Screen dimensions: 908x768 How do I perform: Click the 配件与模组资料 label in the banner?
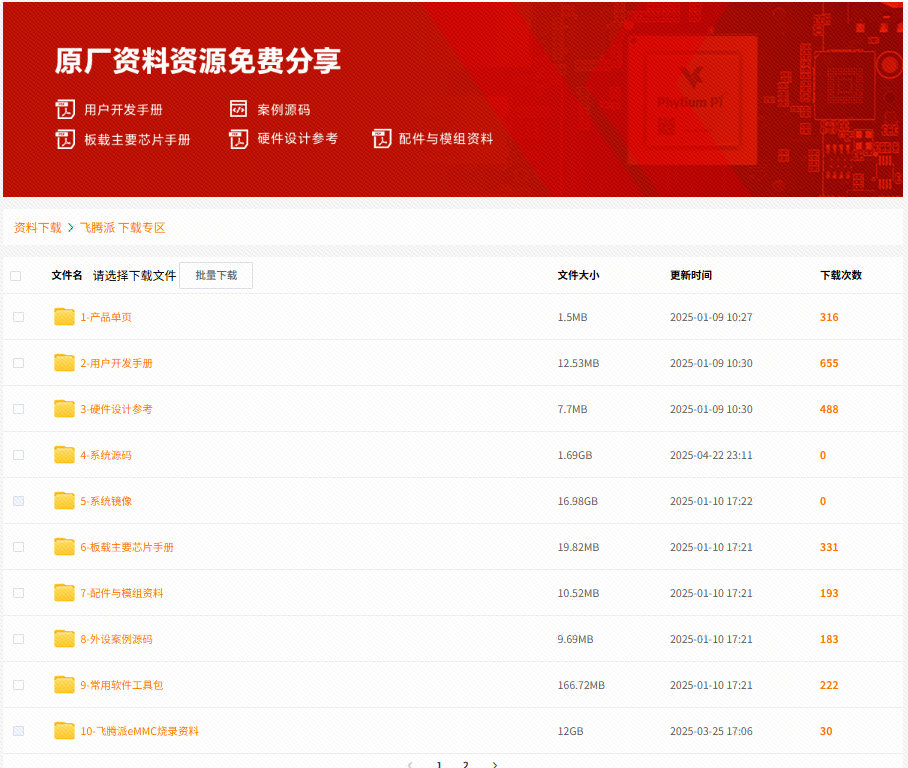point(446,138)
